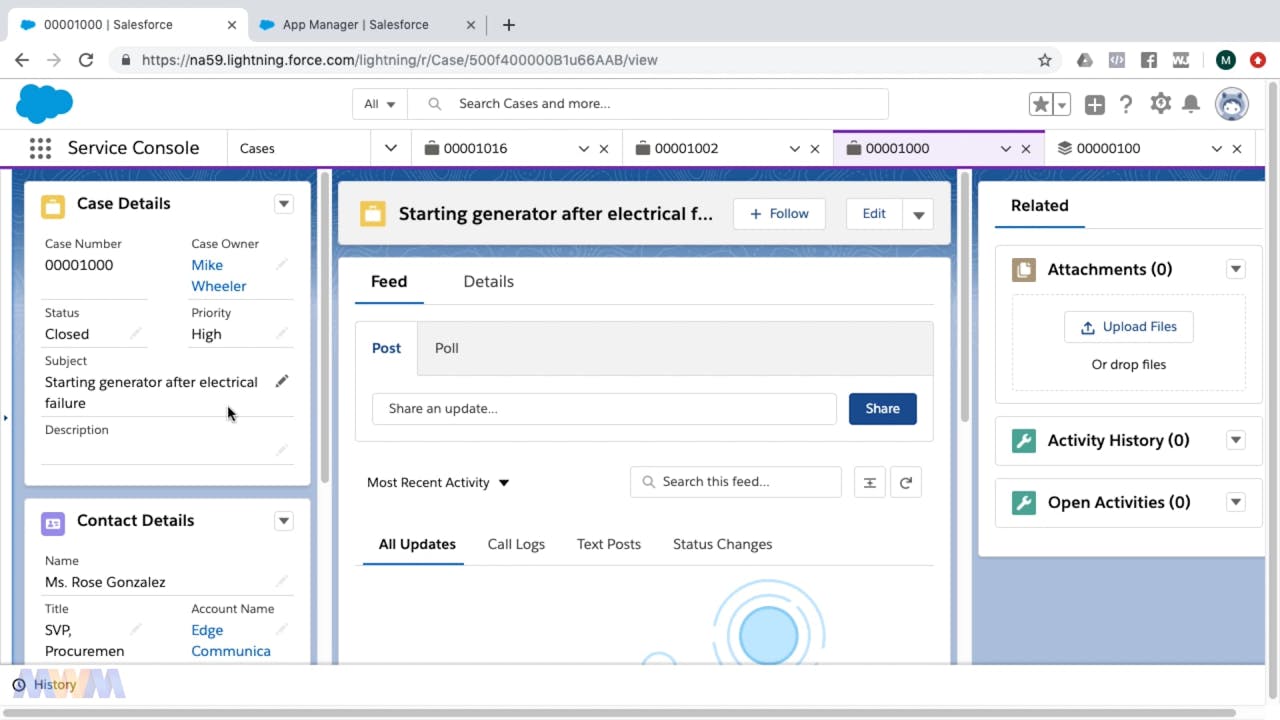Close the 00001000 workspace tab
1280x720 pixels.
point(1026,149)
